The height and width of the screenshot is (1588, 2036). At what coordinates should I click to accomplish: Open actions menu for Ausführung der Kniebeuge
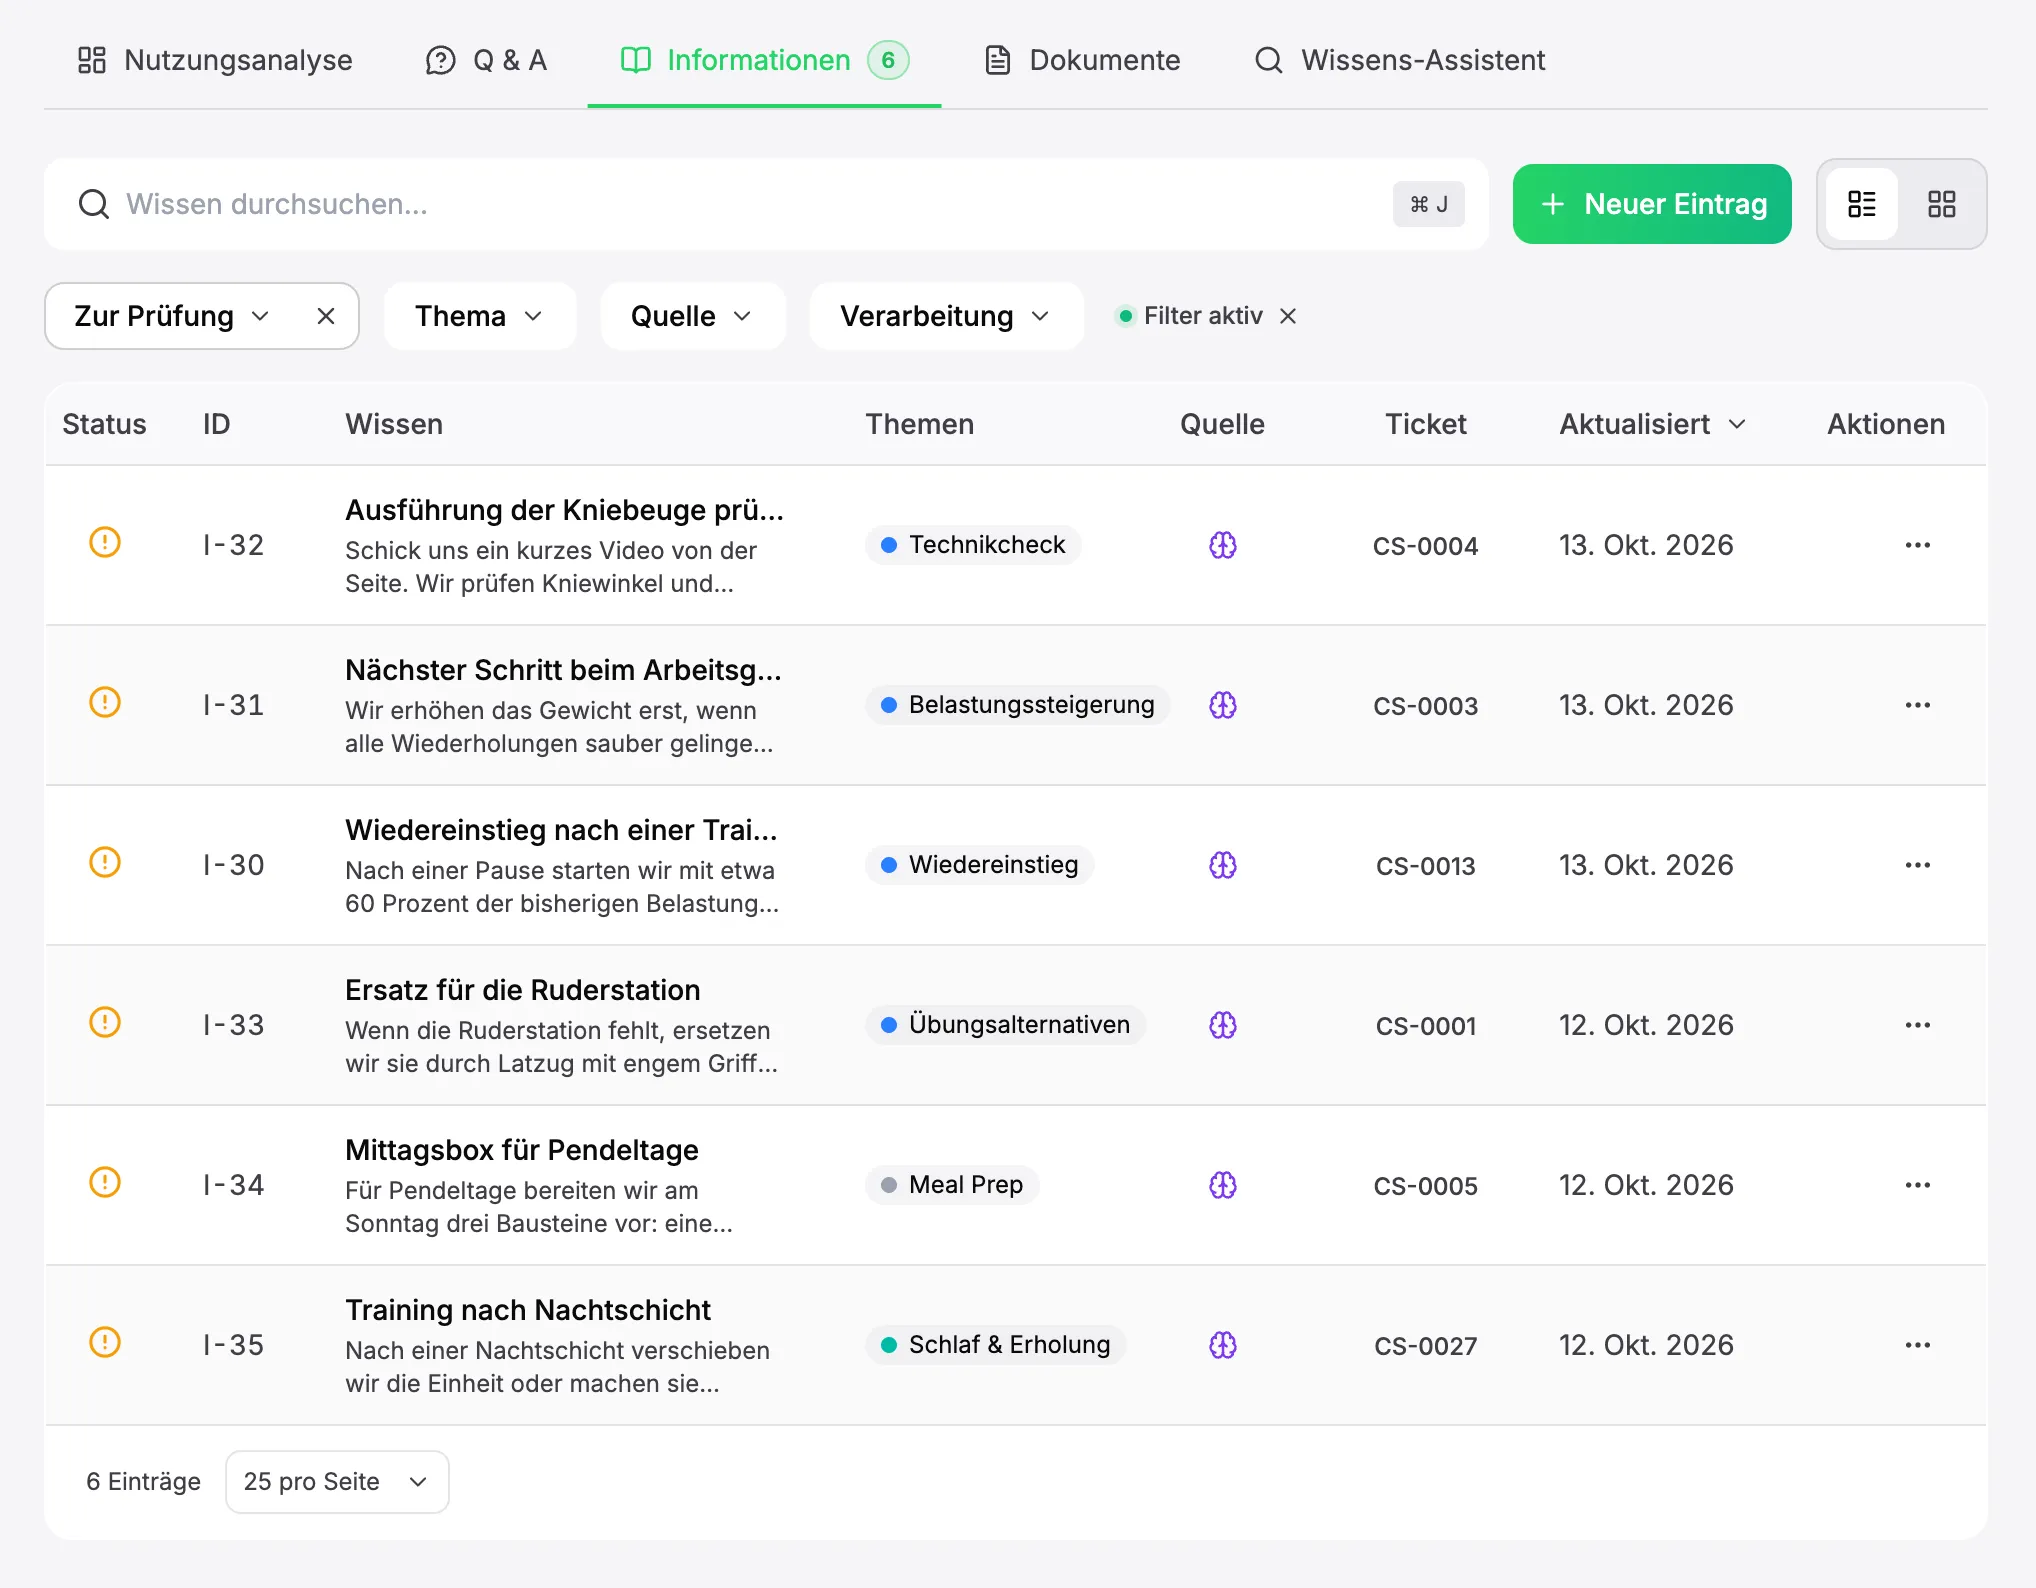(1917, 545)
